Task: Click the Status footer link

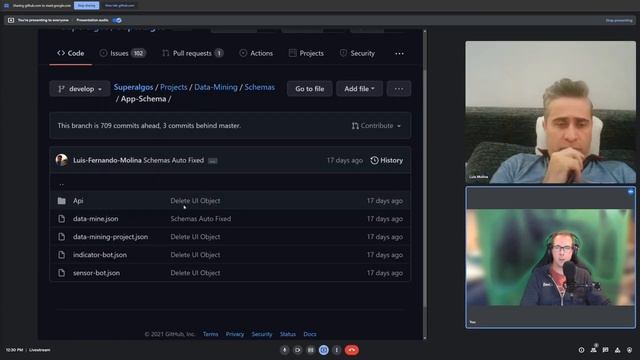Action: click(x=288, y=334)
